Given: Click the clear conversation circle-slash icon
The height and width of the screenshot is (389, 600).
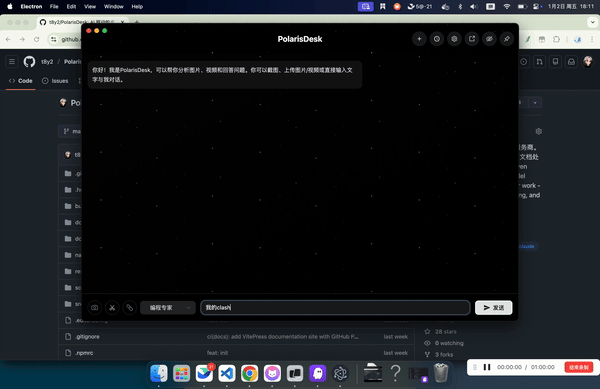Looking at the screenshot, I should (437, 39).
